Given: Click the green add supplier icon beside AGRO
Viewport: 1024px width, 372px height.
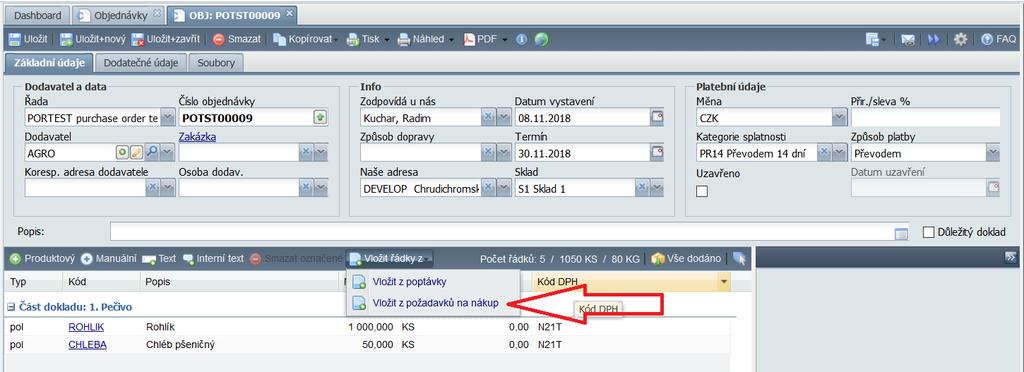Looking at the screenshot, I should (122, 153).
